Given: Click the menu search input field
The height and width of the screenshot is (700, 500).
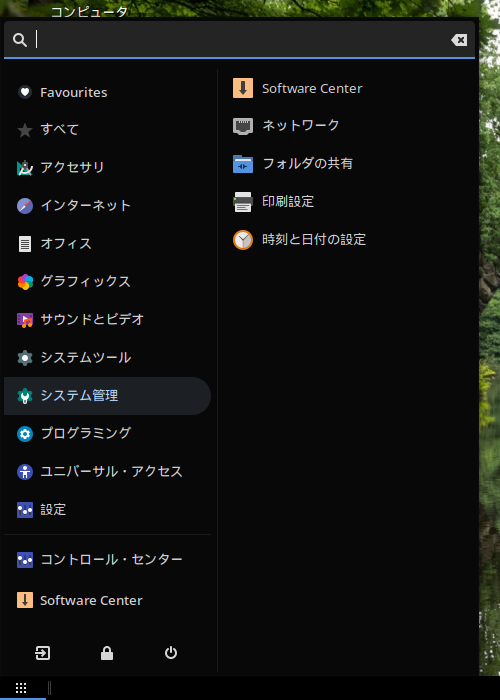Looking at the screenshot, I should point(241,40).
